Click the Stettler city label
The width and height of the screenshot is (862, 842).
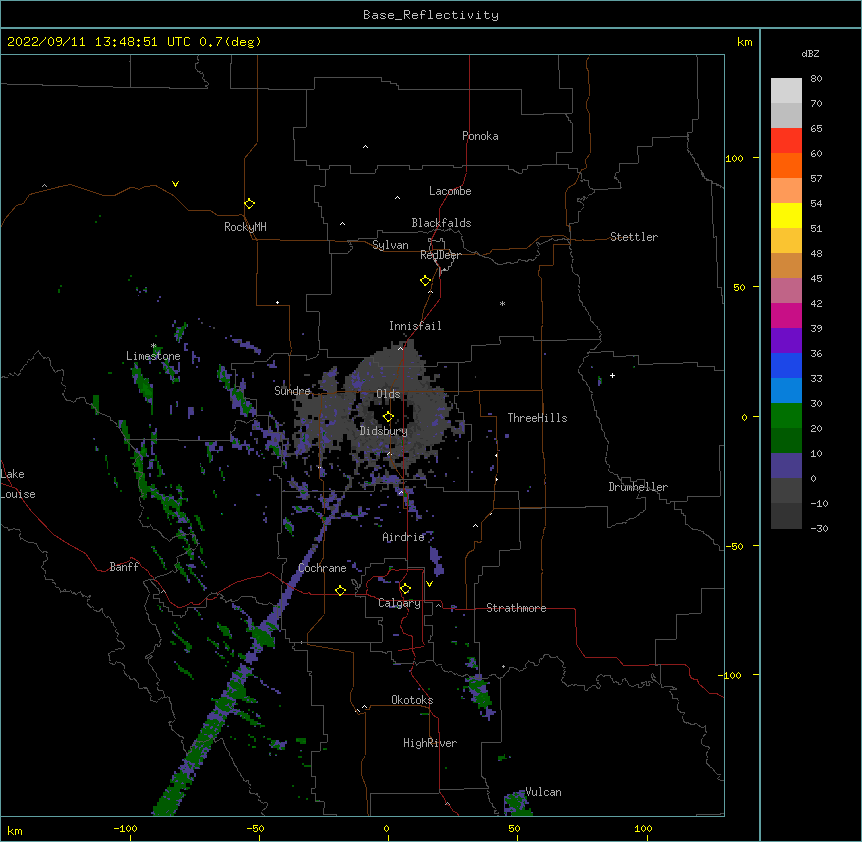[x=634, y=237]
